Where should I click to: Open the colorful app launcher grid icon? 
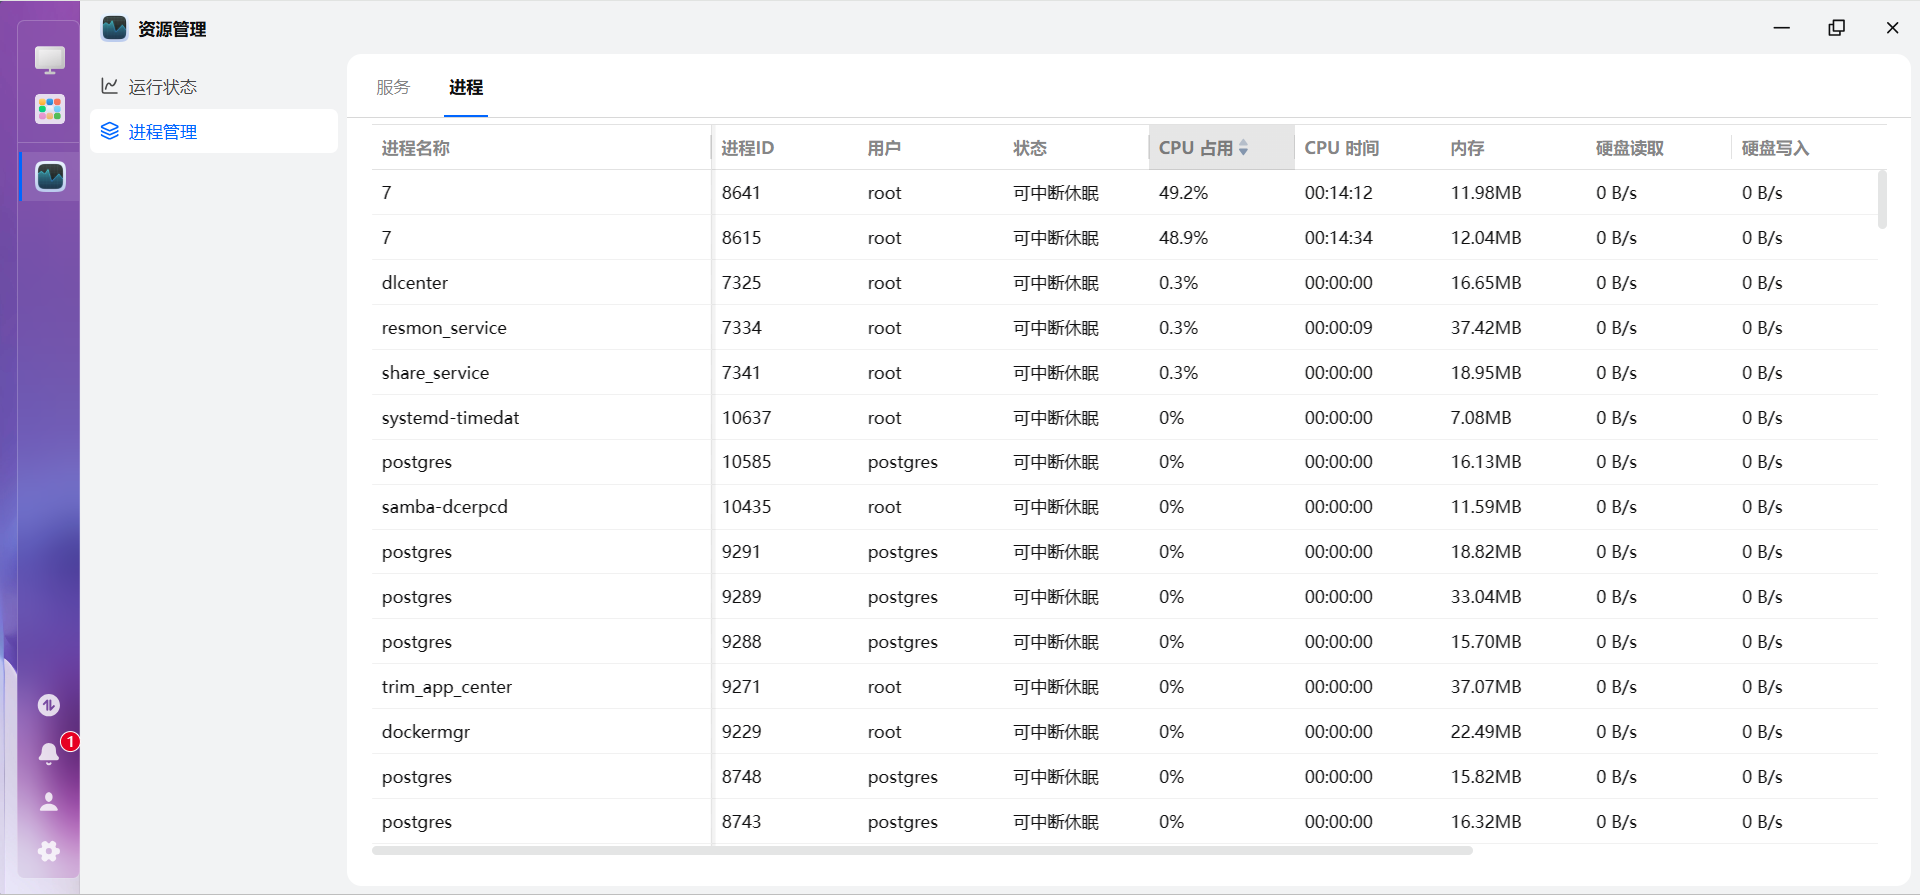coord(50,109)
